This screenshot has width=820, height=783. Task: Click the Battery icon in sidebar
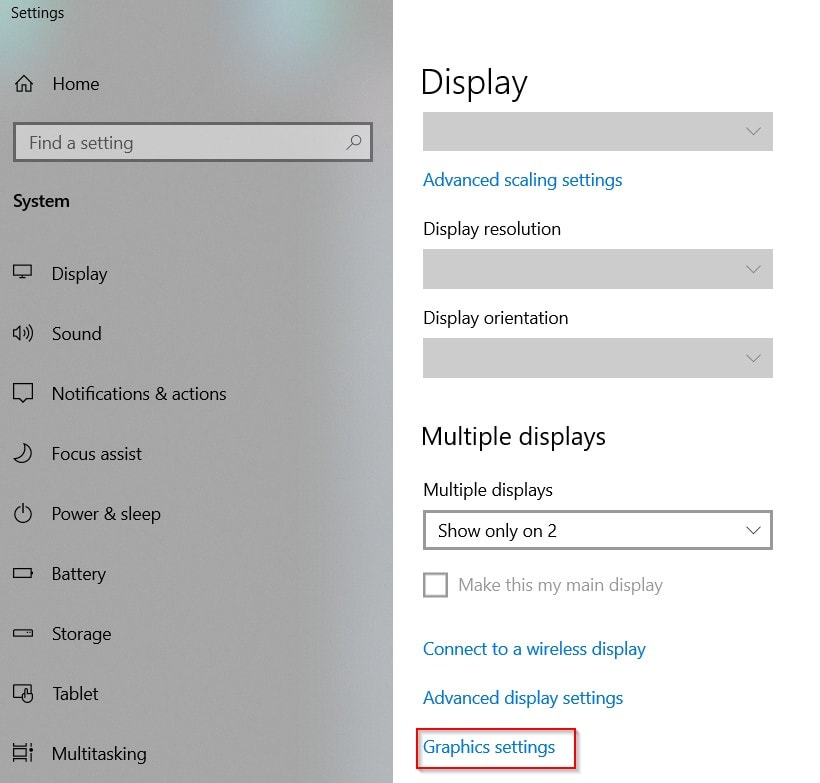pos(23,573)
